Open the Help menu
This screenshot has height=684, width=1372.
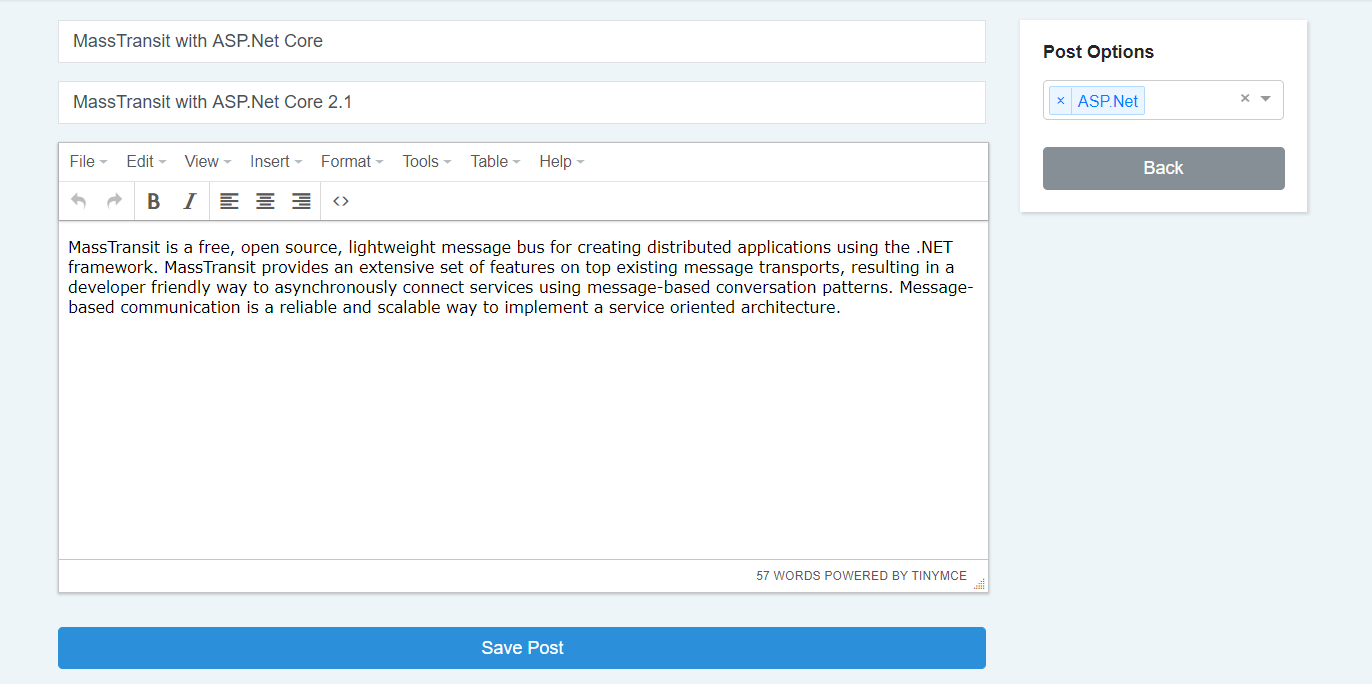point(562,161)
